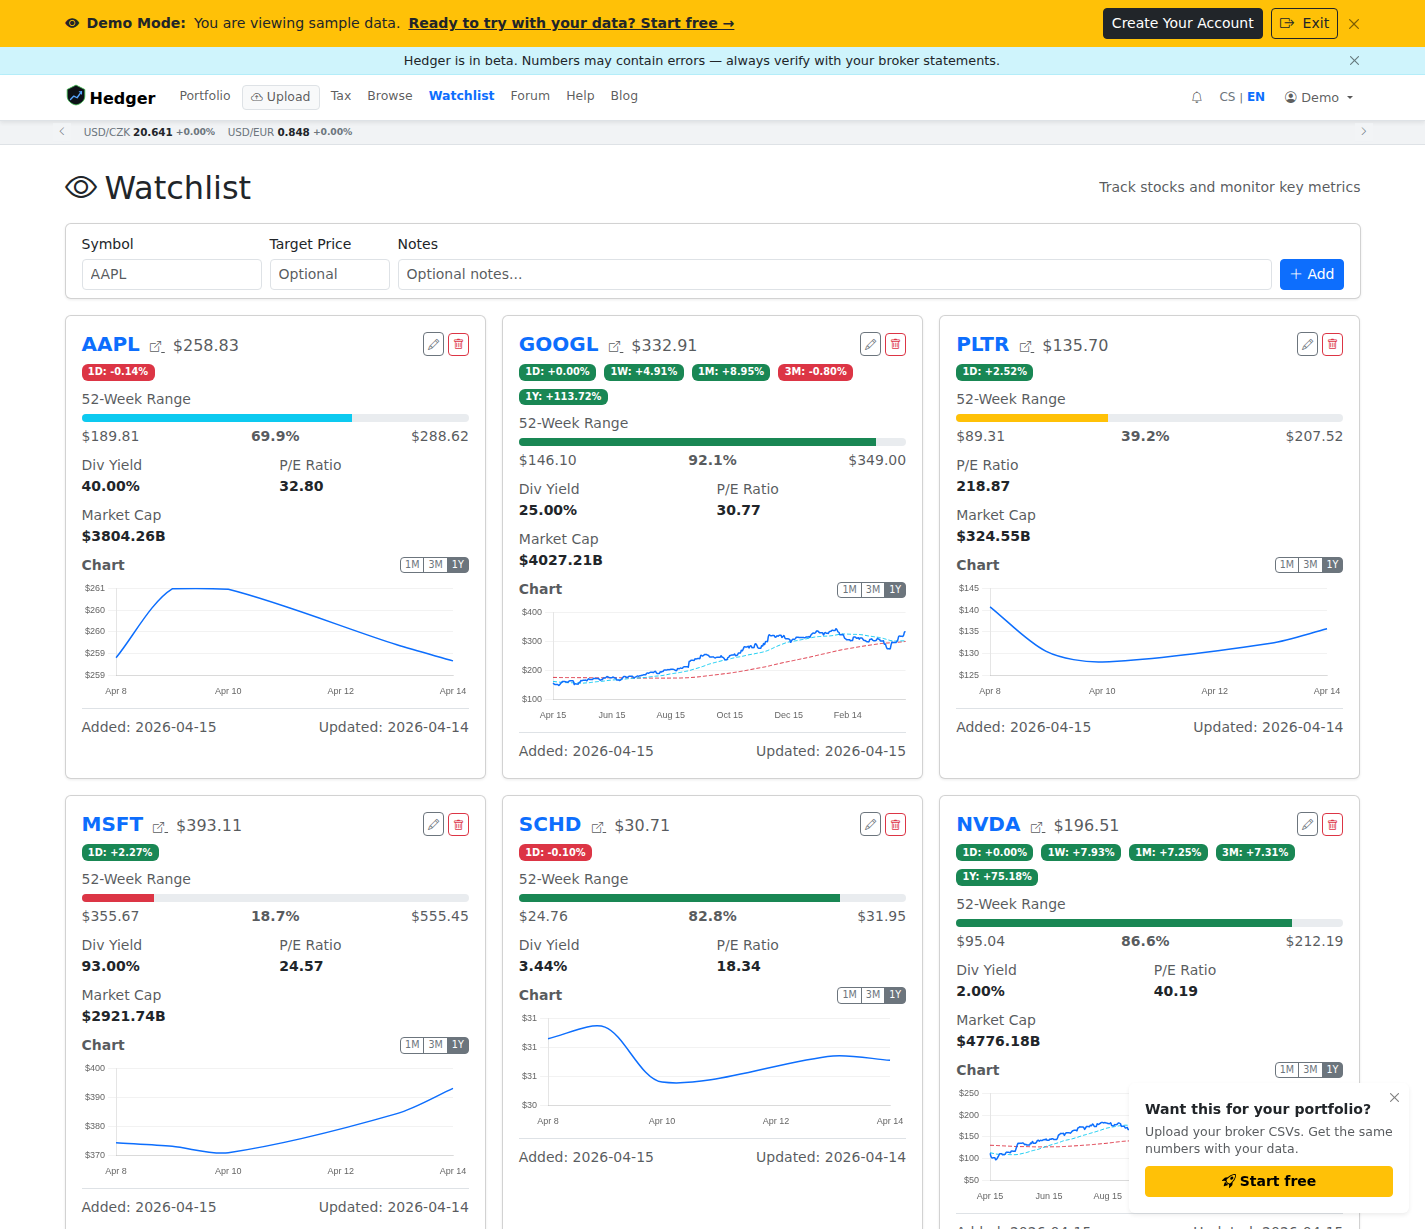
Task: Open AAPL external link icon
Action: coord(156,347)
